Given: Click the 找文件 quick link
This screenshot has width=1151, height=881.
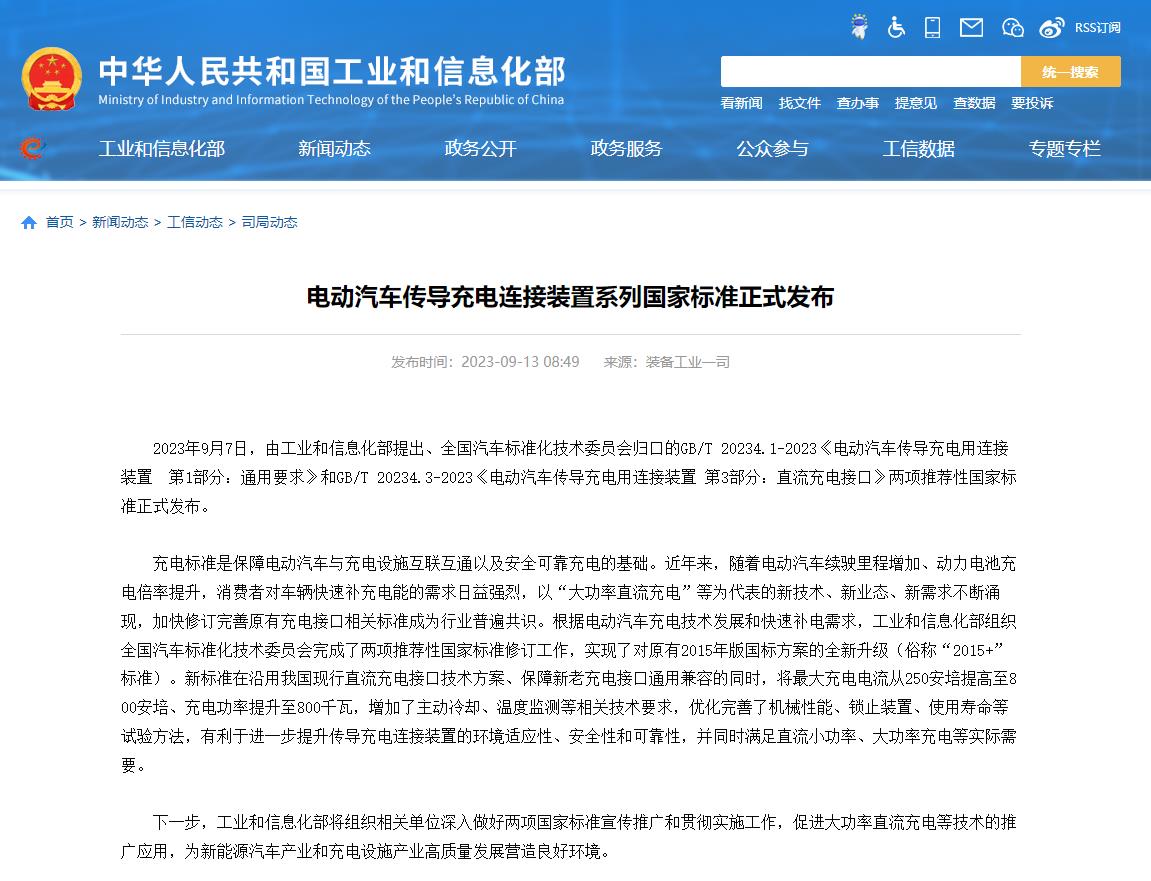Looking at the screenshot, I should click(799, 103).
